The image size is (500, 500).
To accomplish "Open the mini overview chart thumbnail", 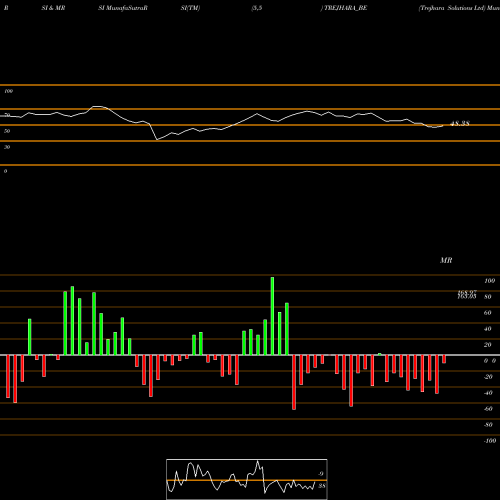I will [247, 479].
